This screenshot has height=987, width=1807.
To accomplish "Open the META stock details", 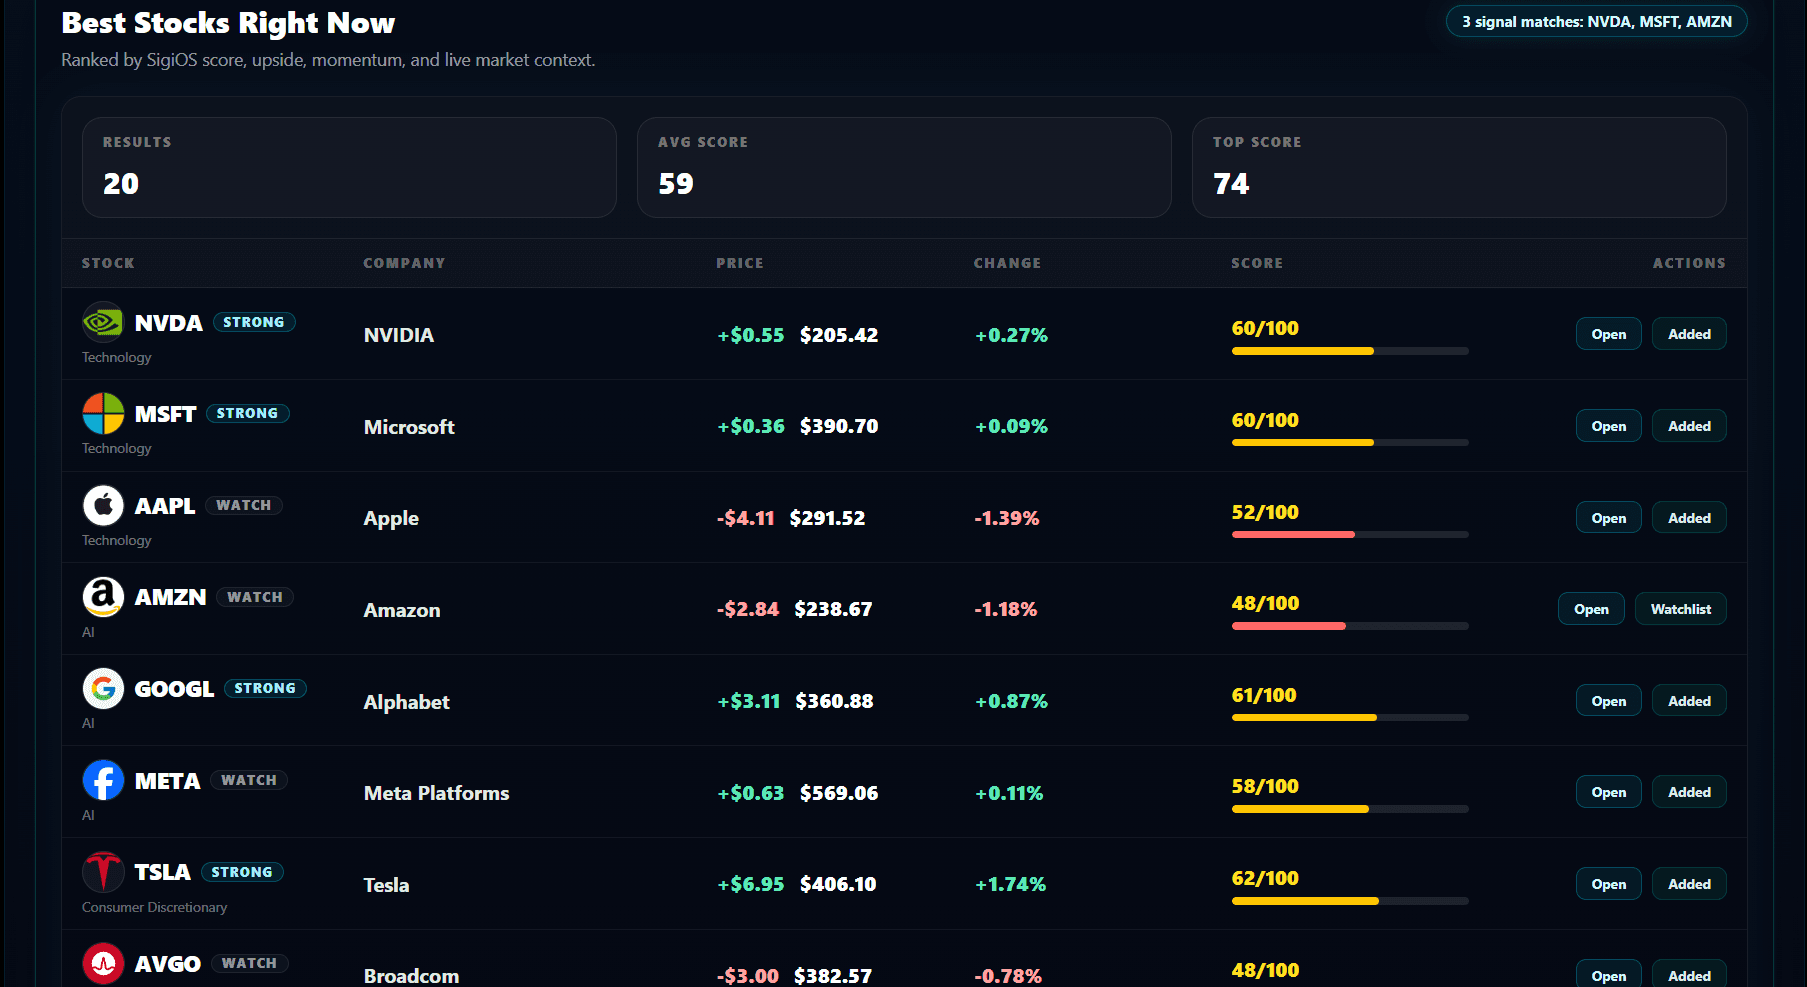I will coord(1608,792).
